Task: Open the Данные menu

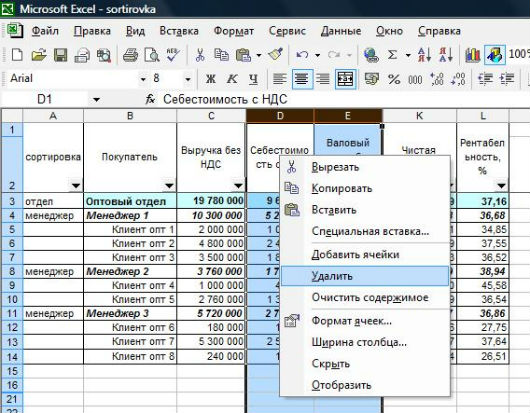Action: pyautogui.click(x=341, y=31)
